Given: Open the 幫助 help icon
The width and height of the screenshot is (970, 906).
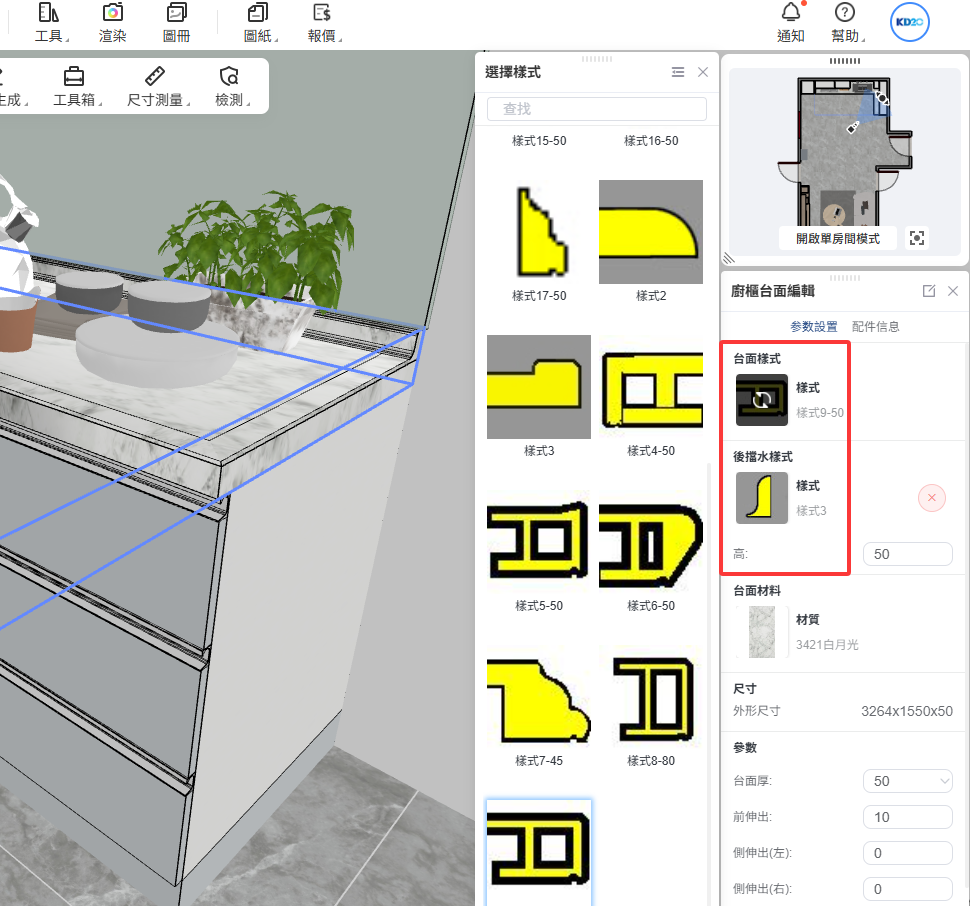Looking at the screenshot, I should 845,13.
